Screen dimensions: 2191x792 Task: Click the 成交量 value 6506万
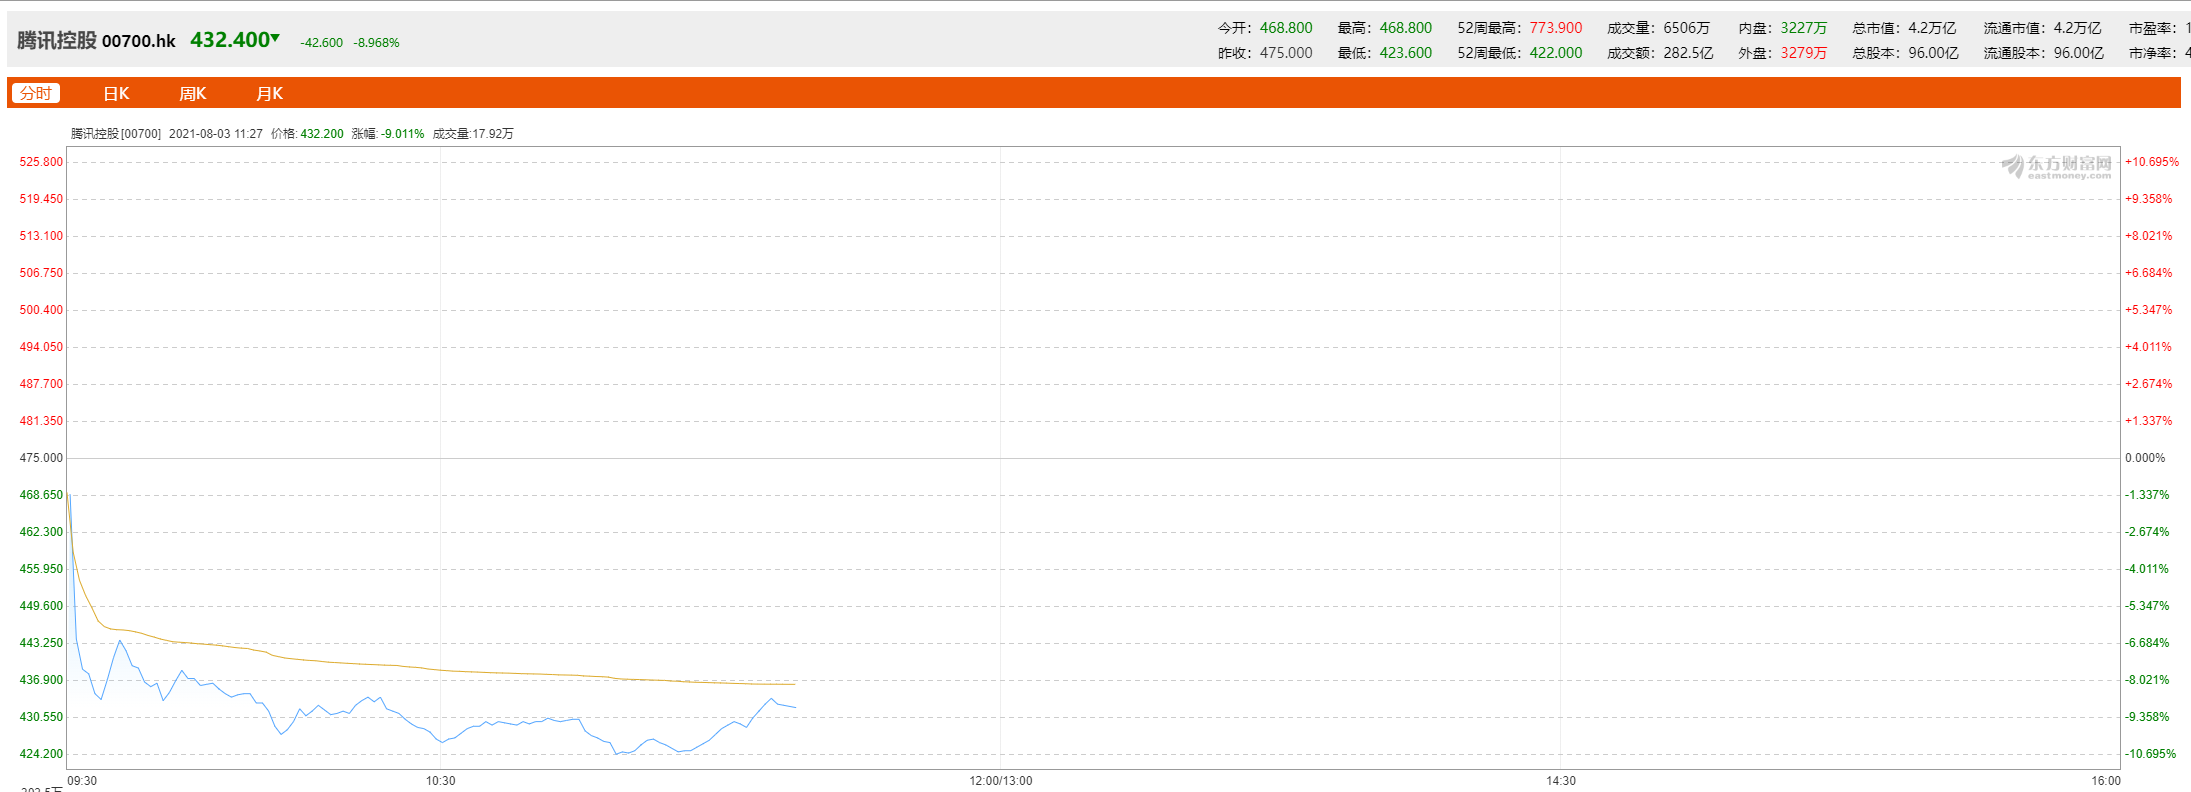[1687, 28]
